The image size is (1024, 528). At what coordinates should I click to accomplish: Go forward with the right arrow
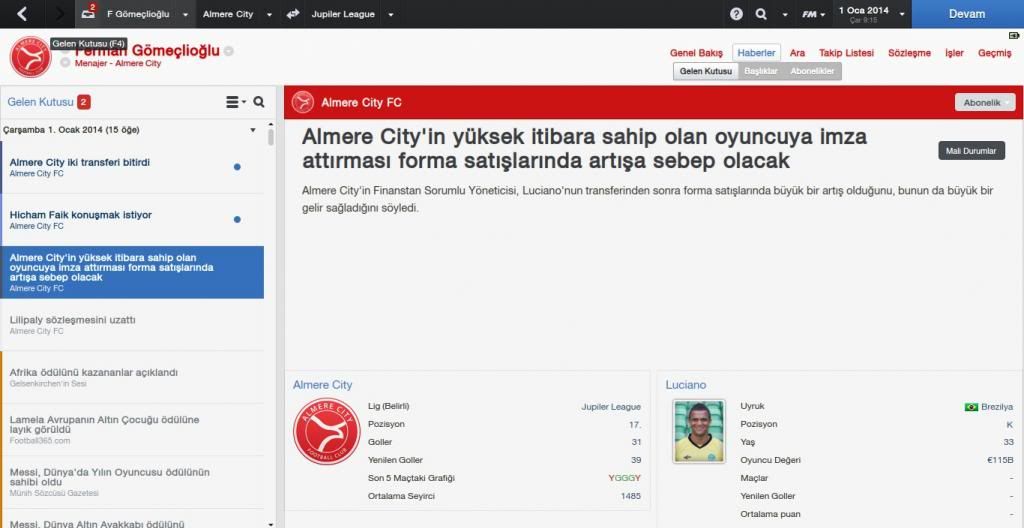pyautogui.click(x=60, y=14)
